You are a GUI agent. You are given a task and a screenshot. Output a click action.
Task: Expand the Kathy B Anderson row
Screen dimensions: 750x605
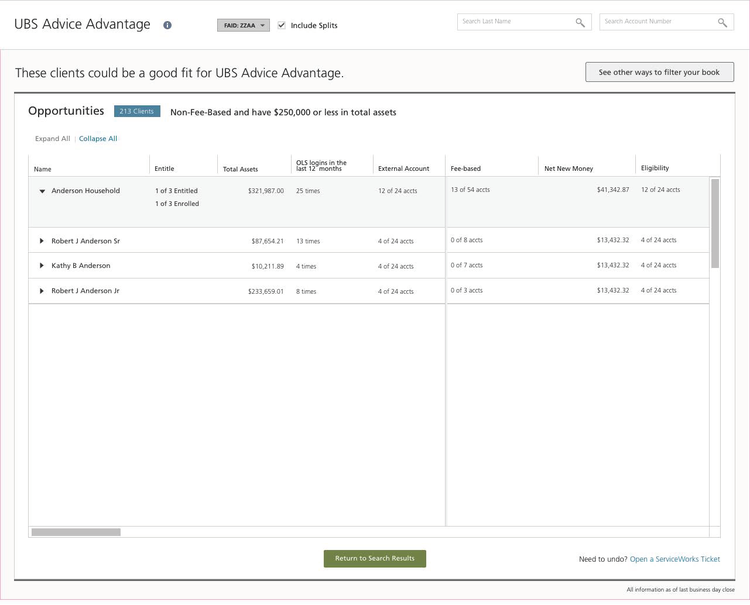42,265
